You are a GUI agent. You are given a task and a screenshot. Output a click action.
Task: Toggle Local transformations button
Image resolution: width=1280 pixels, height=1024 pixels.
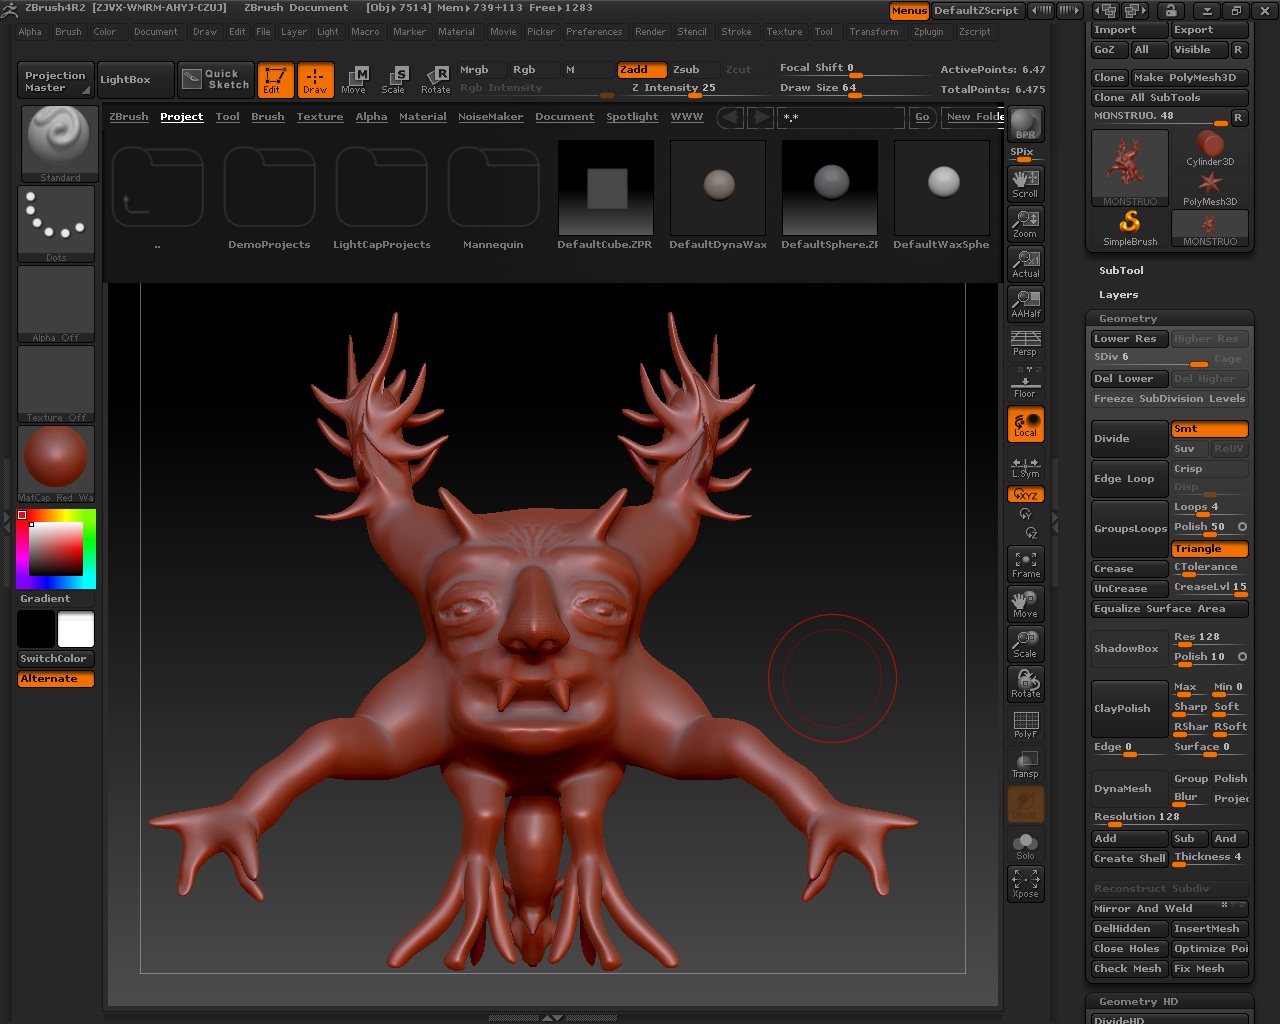[x=1025, y=424]
